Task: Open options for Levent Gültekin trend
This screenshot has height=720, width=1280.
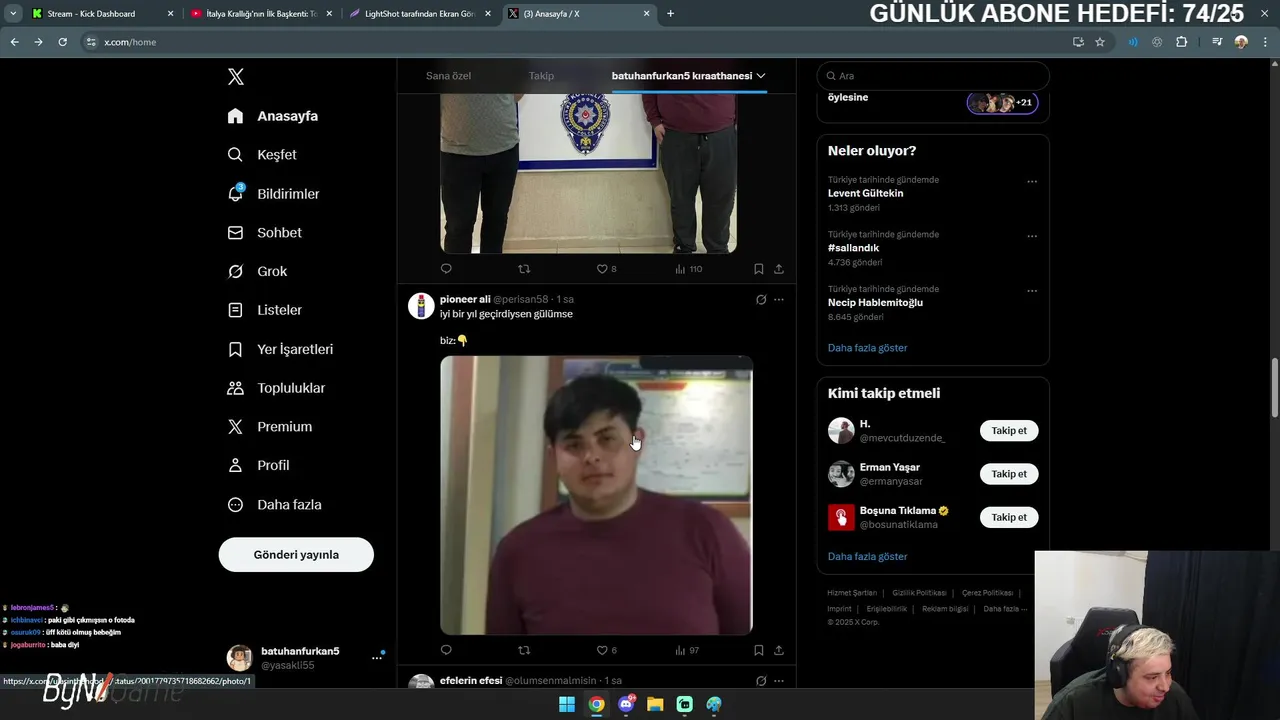Action: 1032,182
